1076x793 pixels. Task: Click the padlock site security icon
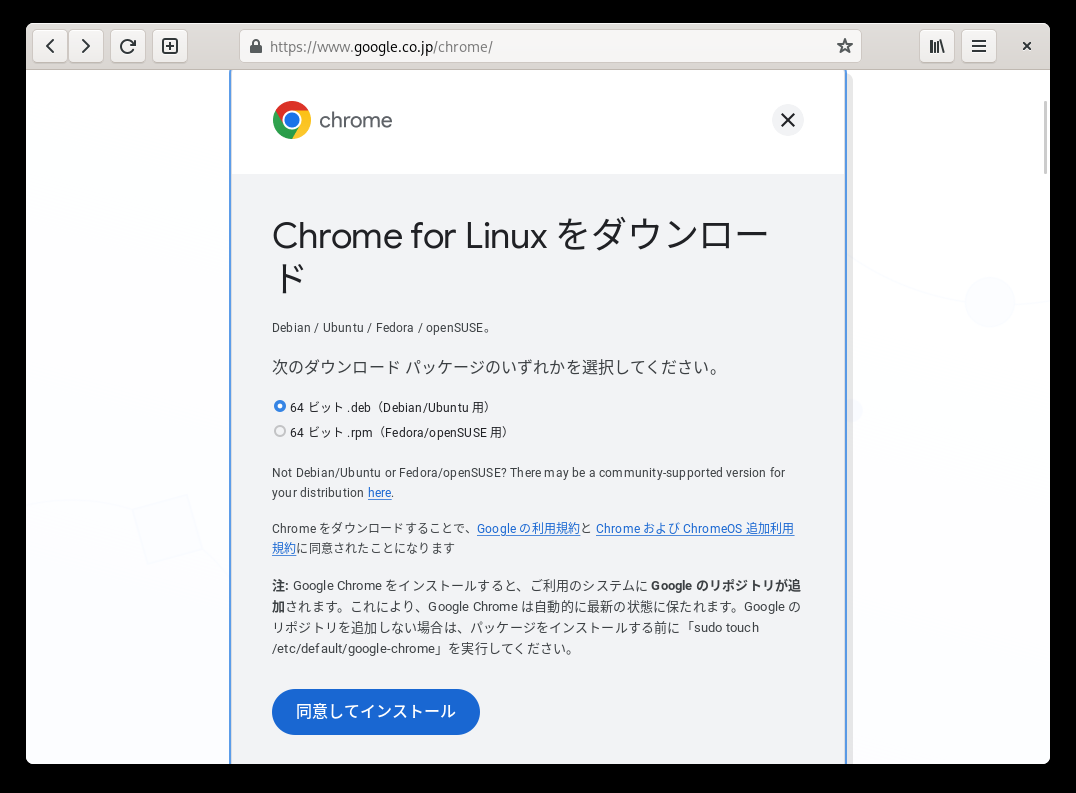[x=256, y=47]
